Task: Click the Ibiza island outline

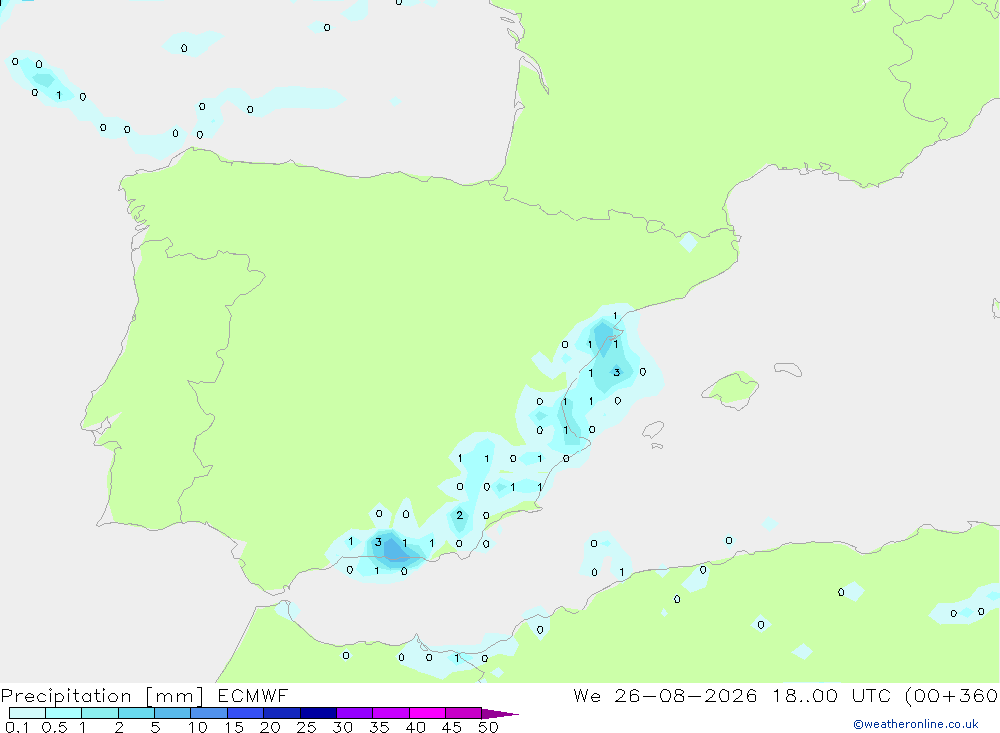Action: (653, 430)
